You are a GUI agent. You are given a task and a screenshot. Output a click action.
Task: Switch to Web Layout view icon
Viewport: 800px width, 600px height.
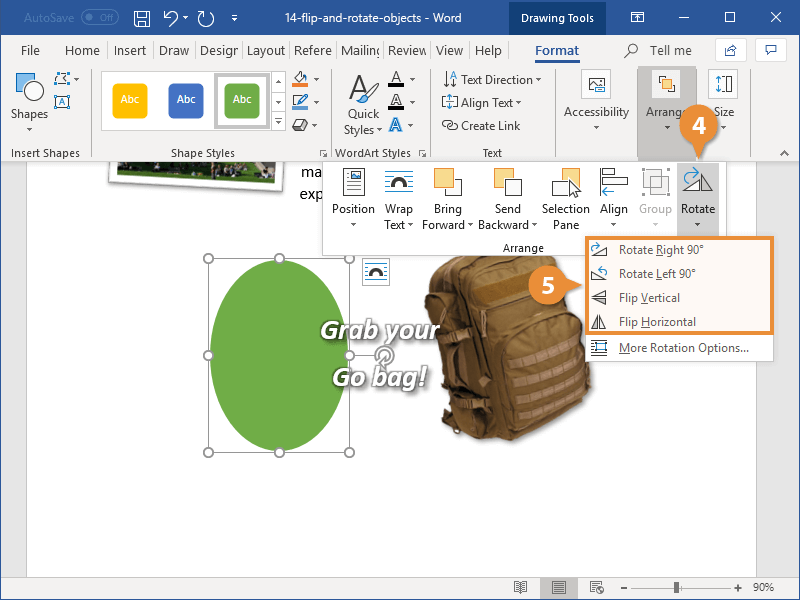[596, 587]
